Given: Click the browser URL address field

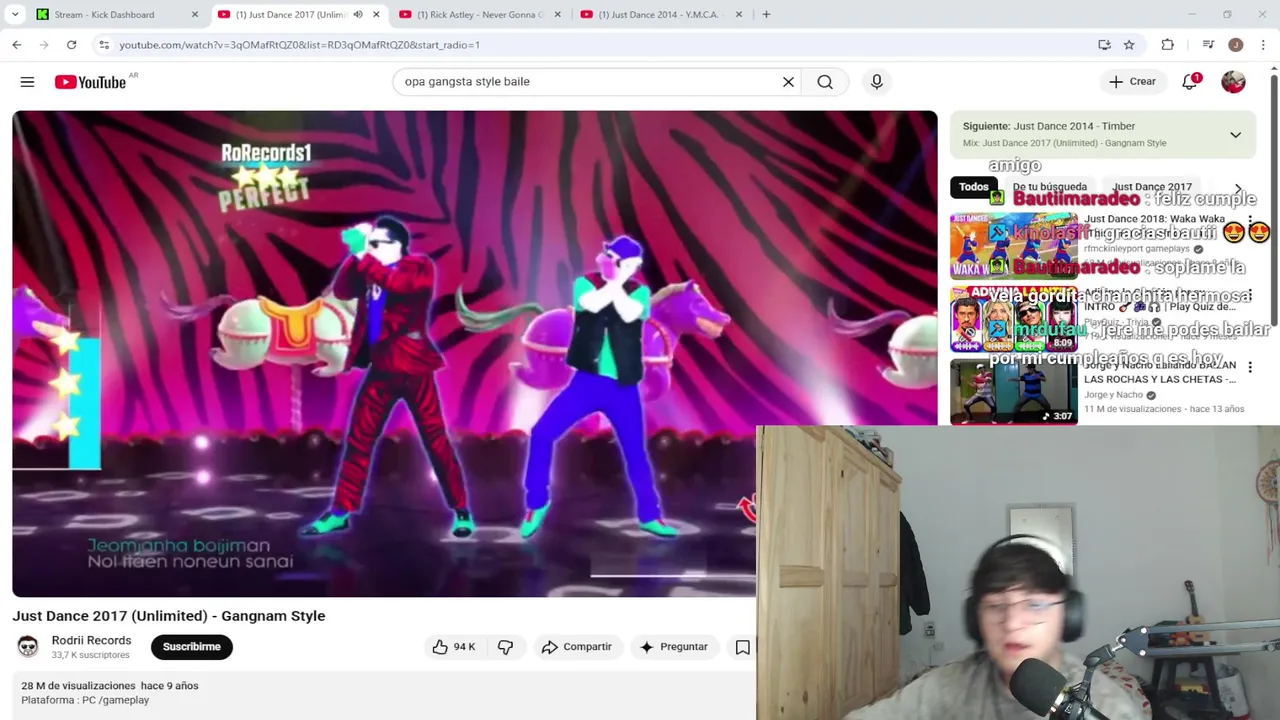Looking at the screenshot, I should [600, 45].
